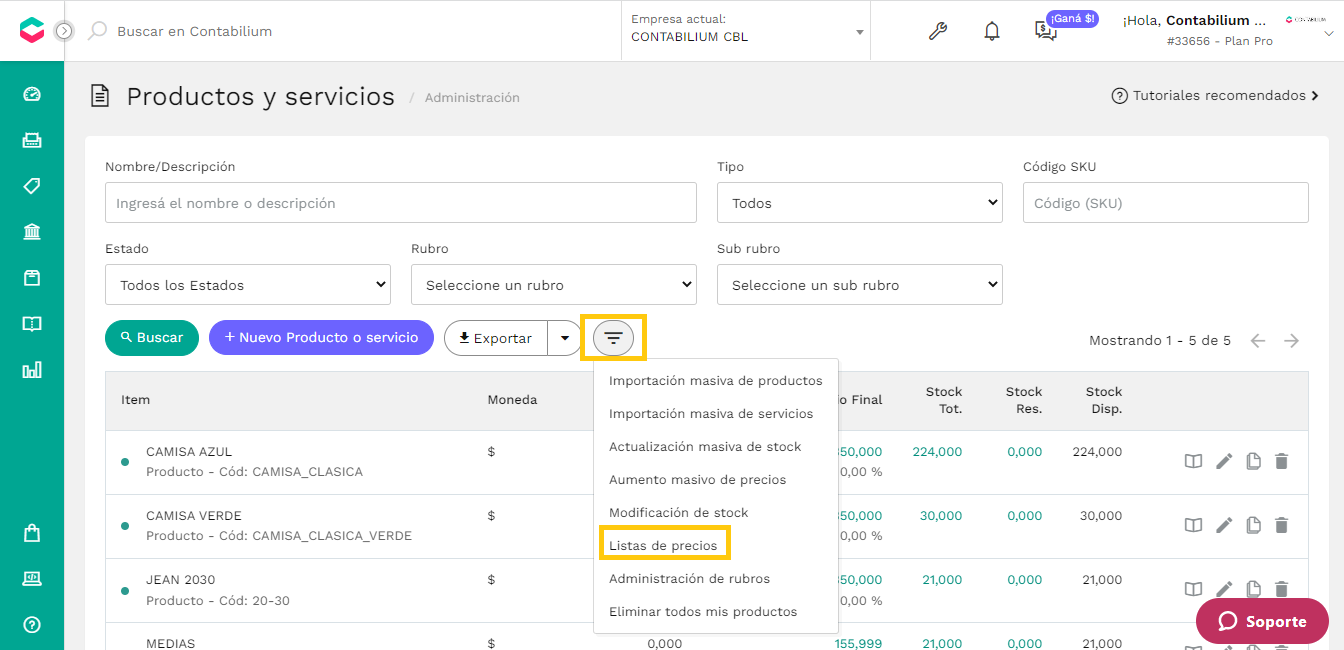The width and height of the screenshot is (1344, 650).
Task: Click the Buscar en Contabilium search field
Action: 194,31
